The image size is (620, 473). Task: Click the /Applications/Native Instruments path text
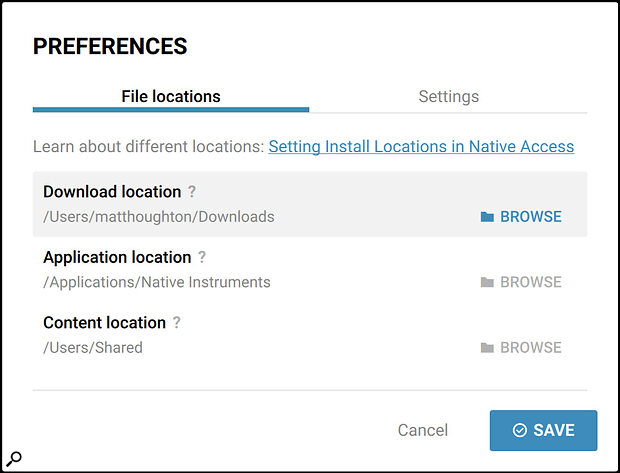157,282
